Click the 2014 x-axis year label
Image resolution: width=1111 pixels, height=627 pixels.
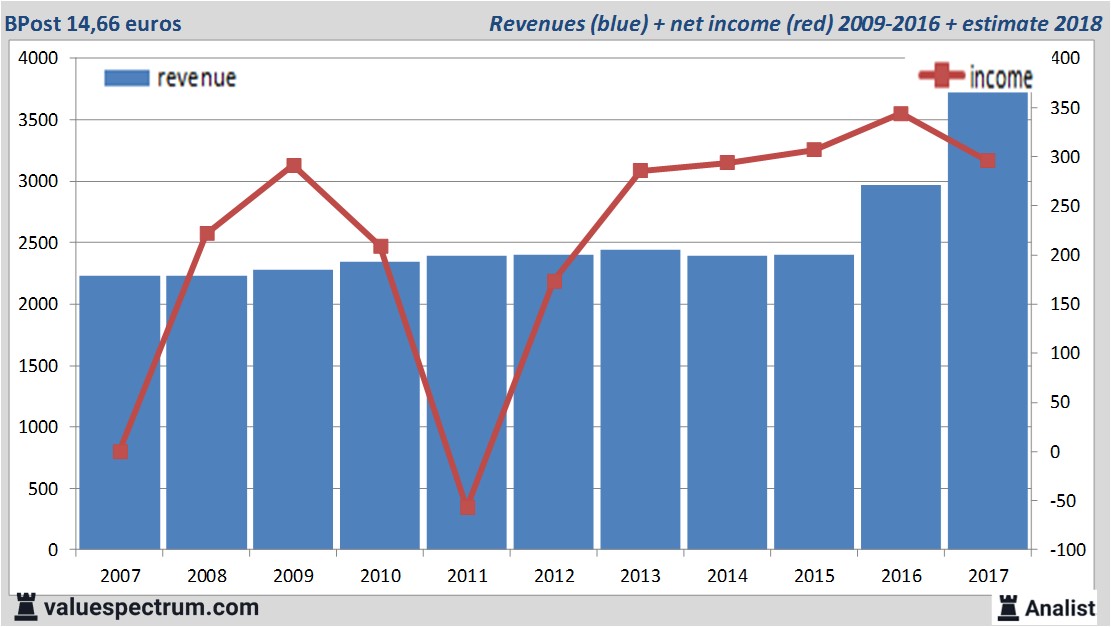727,576
